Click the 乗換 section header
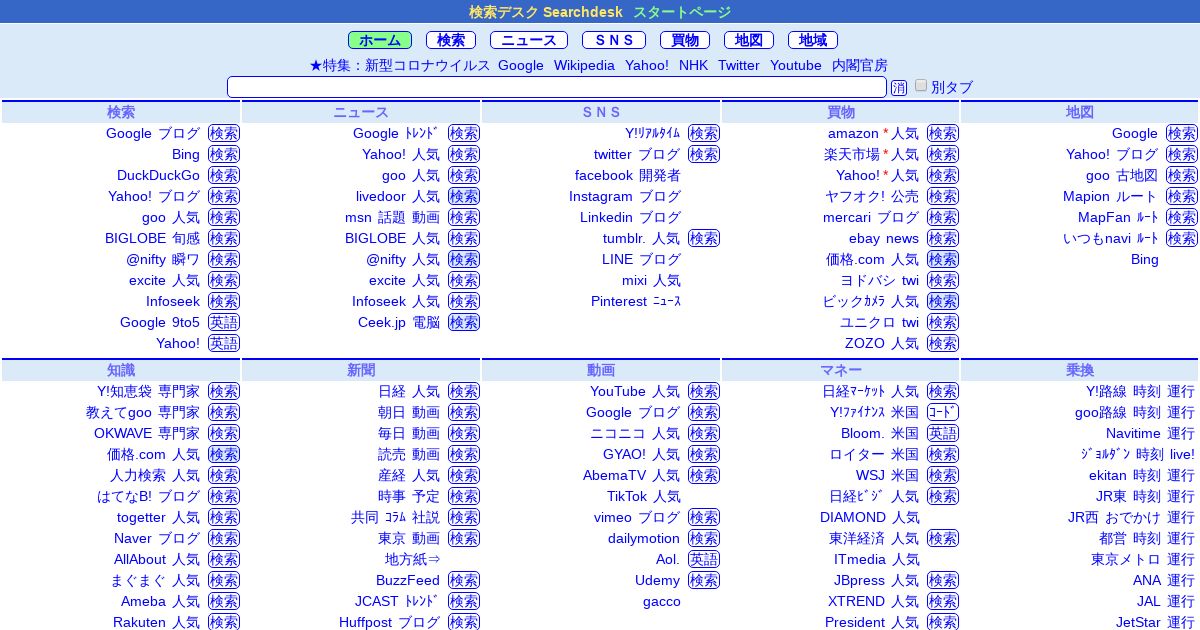Screen dimensions: 1200x630 pyautogui.click(x=1080, y=370)
